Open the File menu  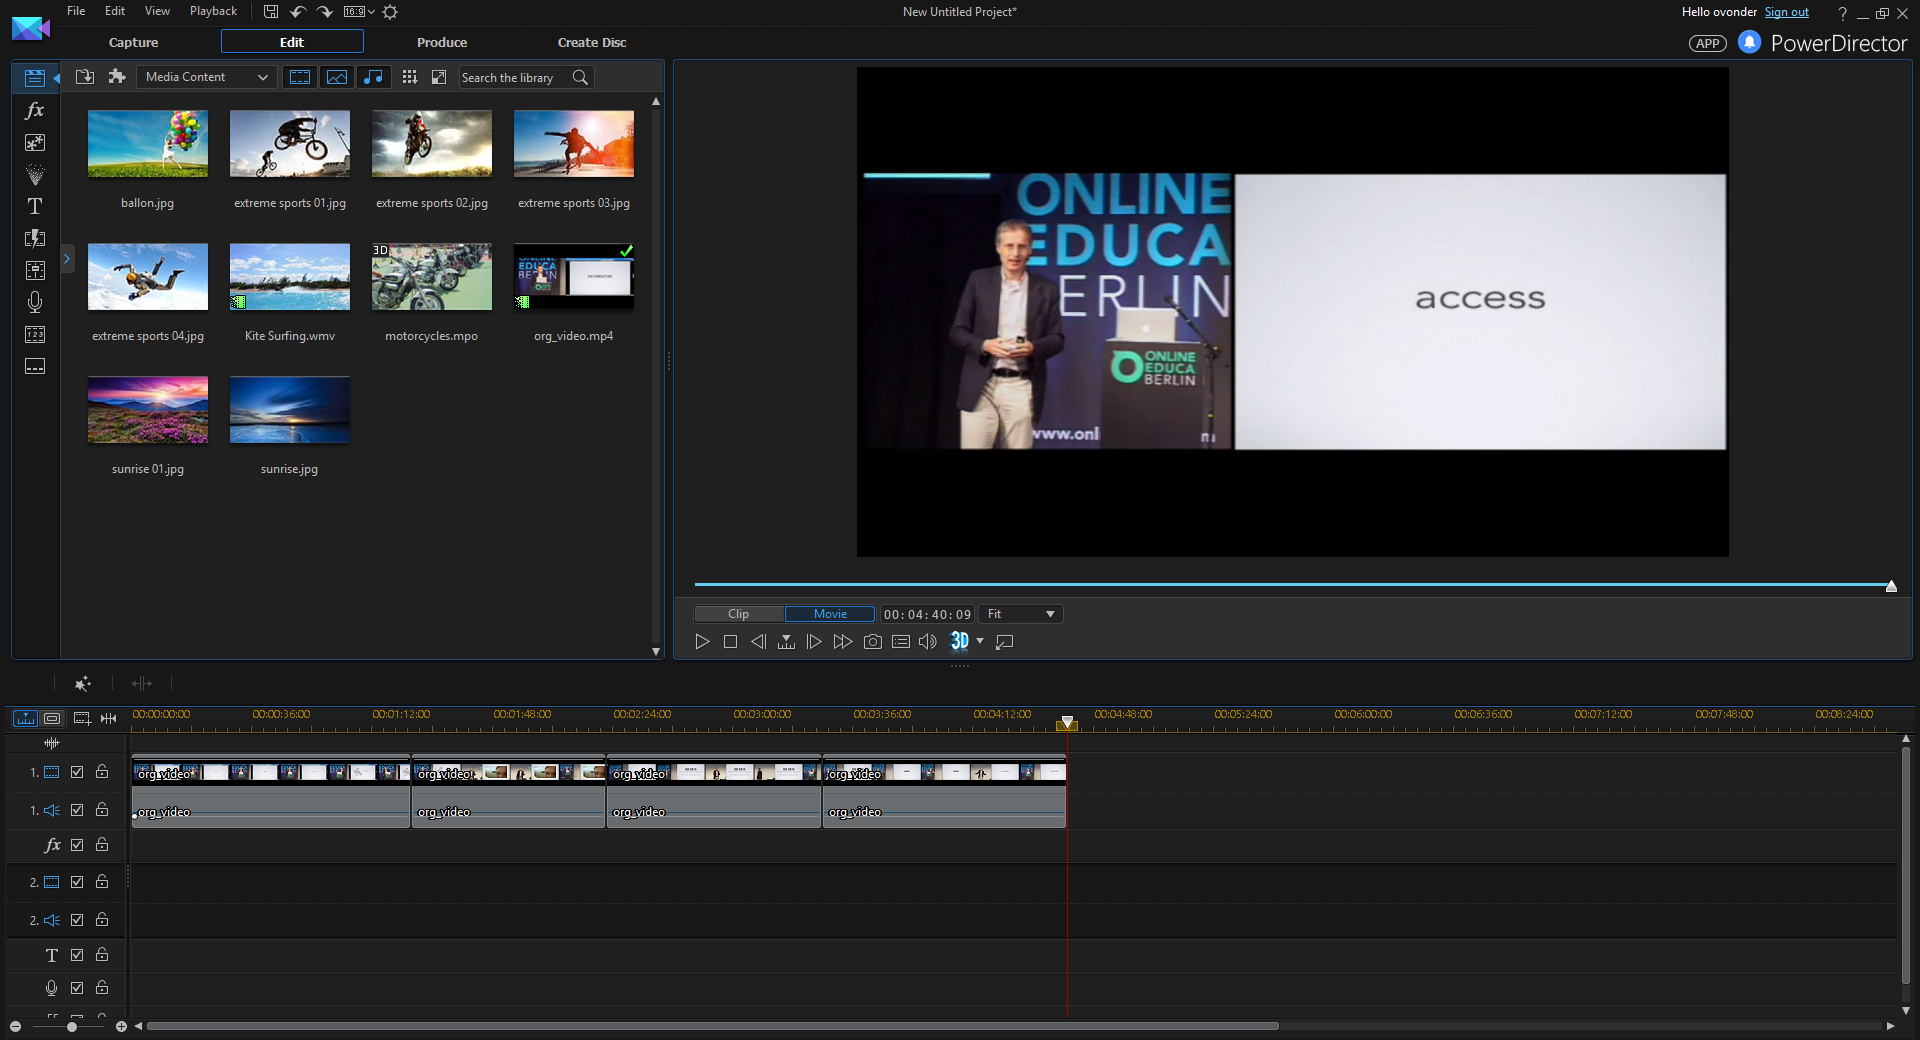point(76,11)
